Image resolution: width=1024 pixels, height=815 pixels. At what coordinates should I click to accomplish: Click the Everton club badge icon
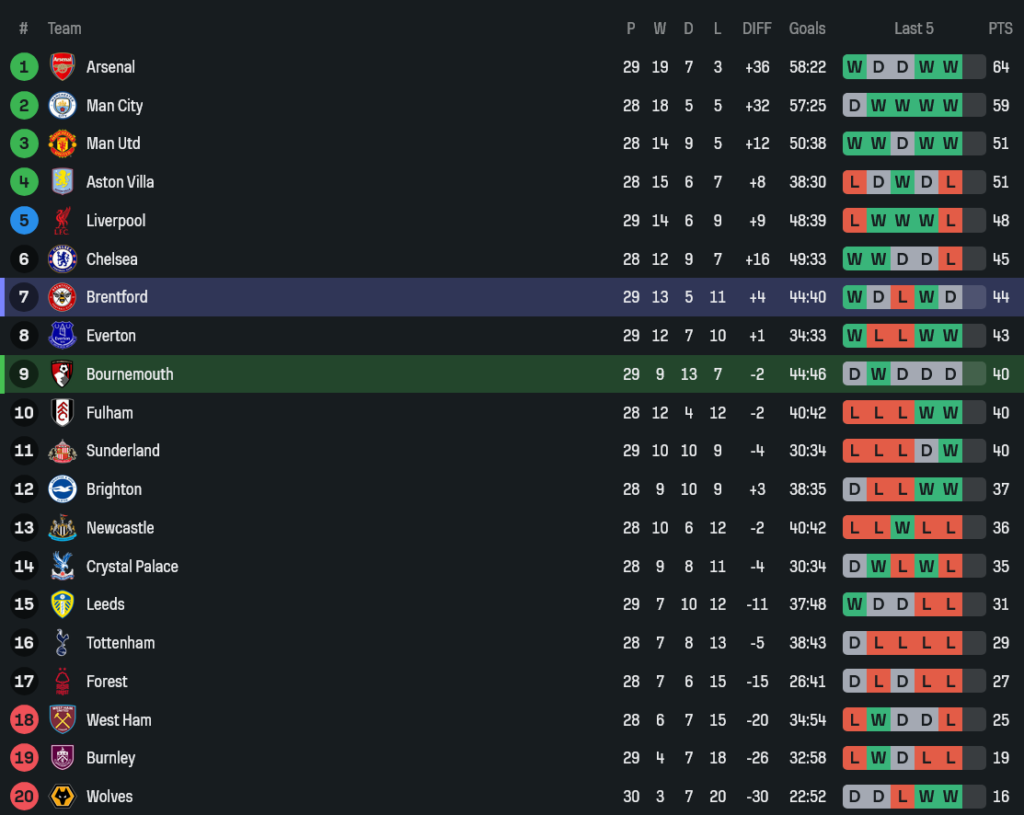tap(62, 336)
